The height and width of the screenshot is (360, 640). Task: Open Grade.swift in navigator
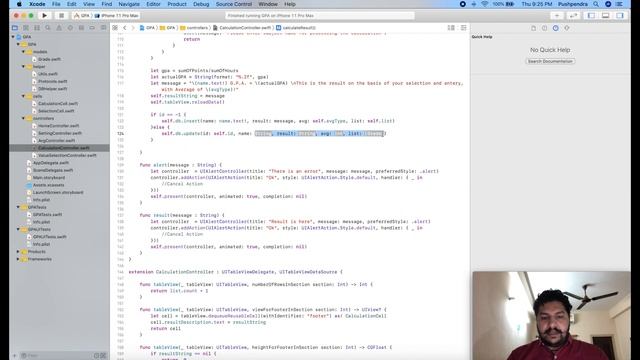point(49,59)
